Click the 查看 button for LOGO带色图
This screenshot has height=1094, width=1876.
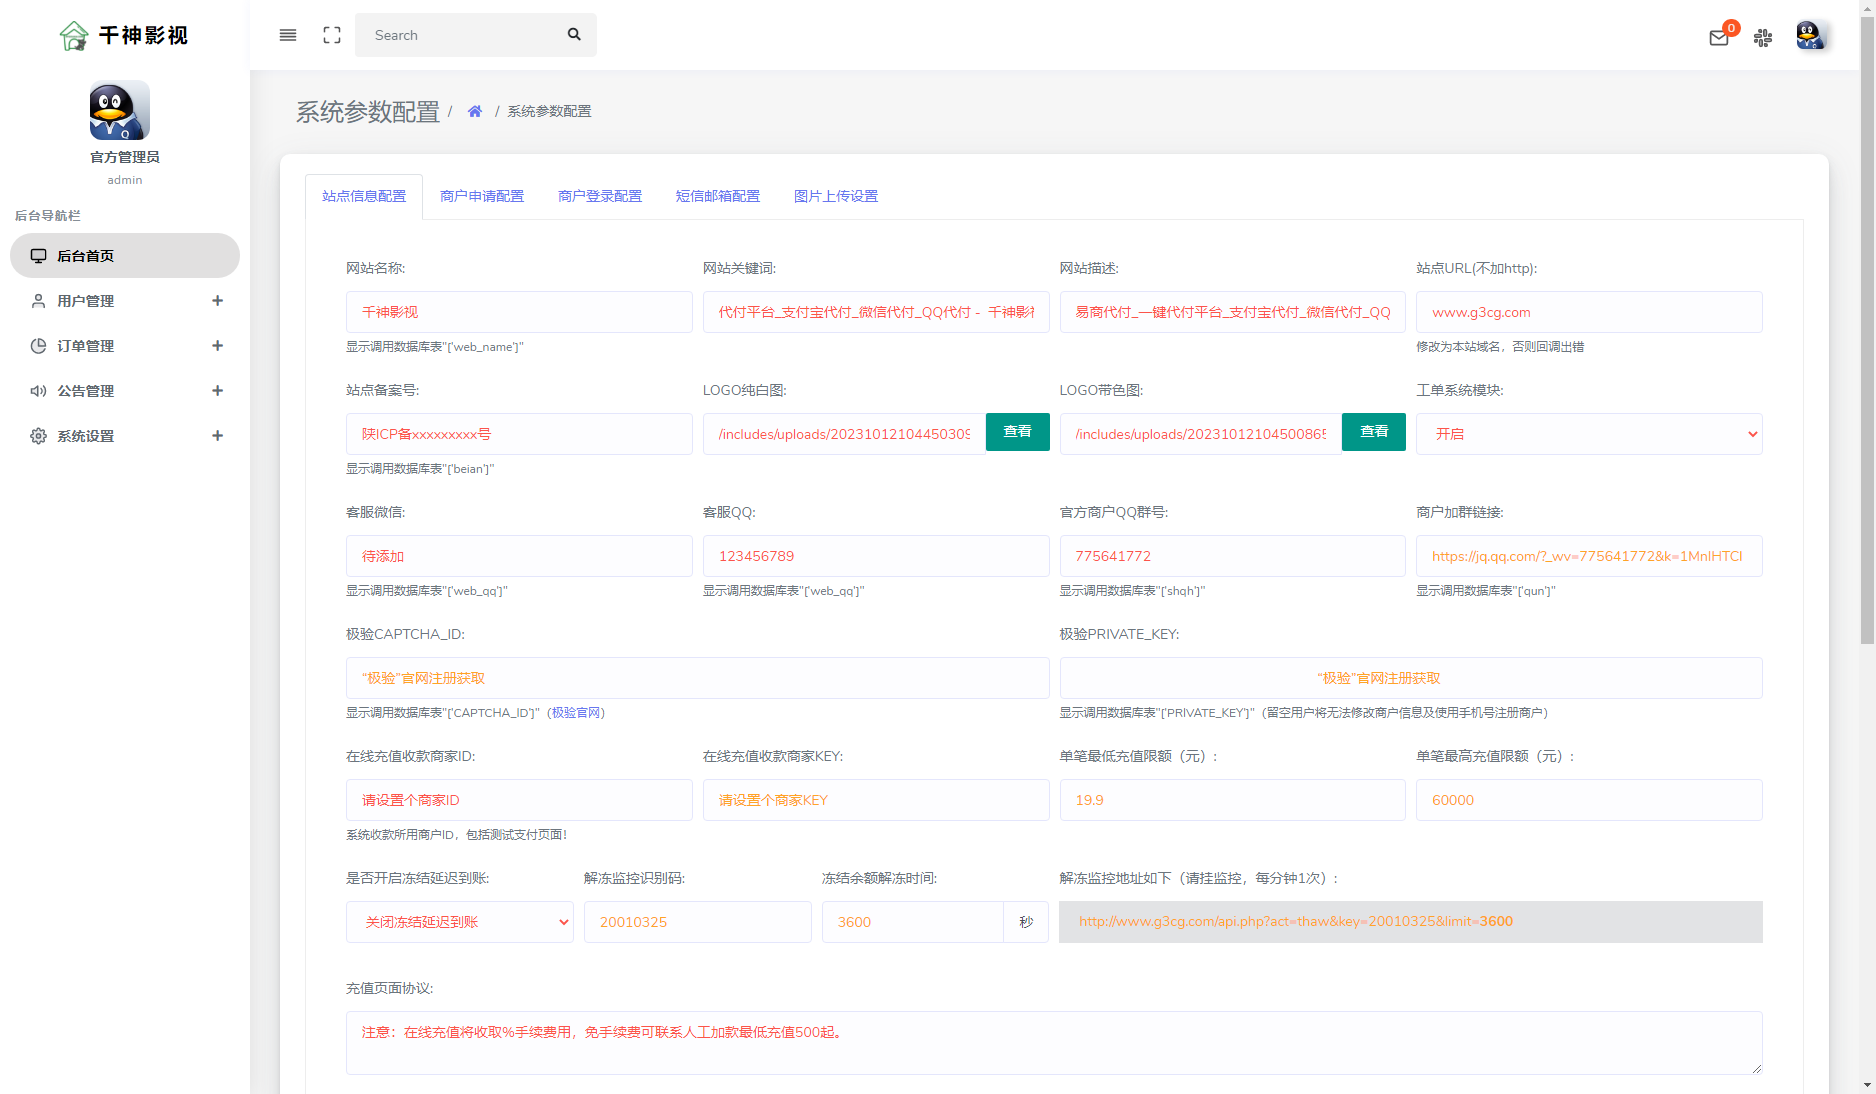1373,432
